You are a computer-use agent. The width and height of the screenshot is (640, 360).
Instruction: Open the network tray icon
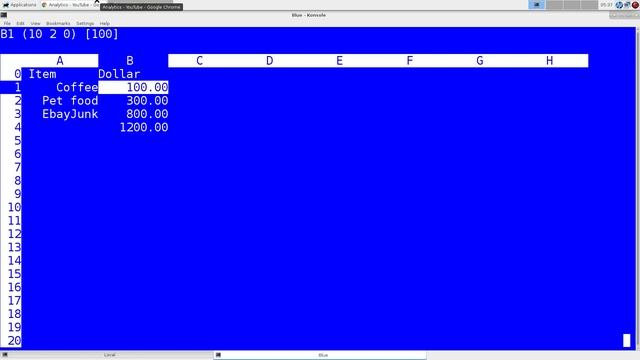(627, 5)
